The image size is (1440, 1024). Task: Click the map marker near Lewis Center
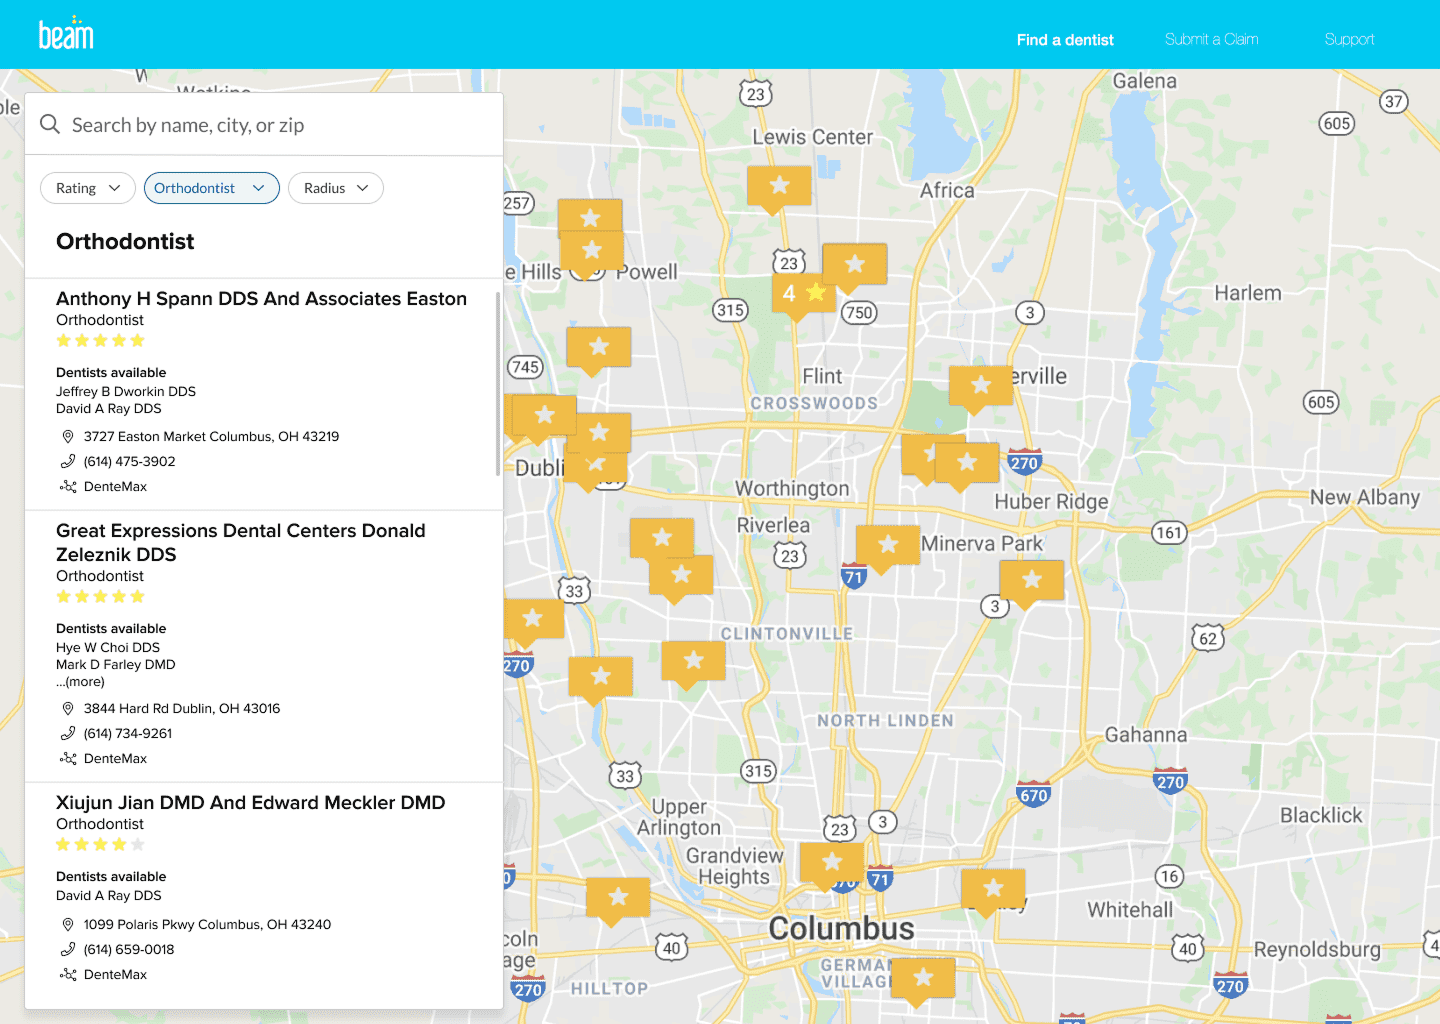click(x=779, y=183)
